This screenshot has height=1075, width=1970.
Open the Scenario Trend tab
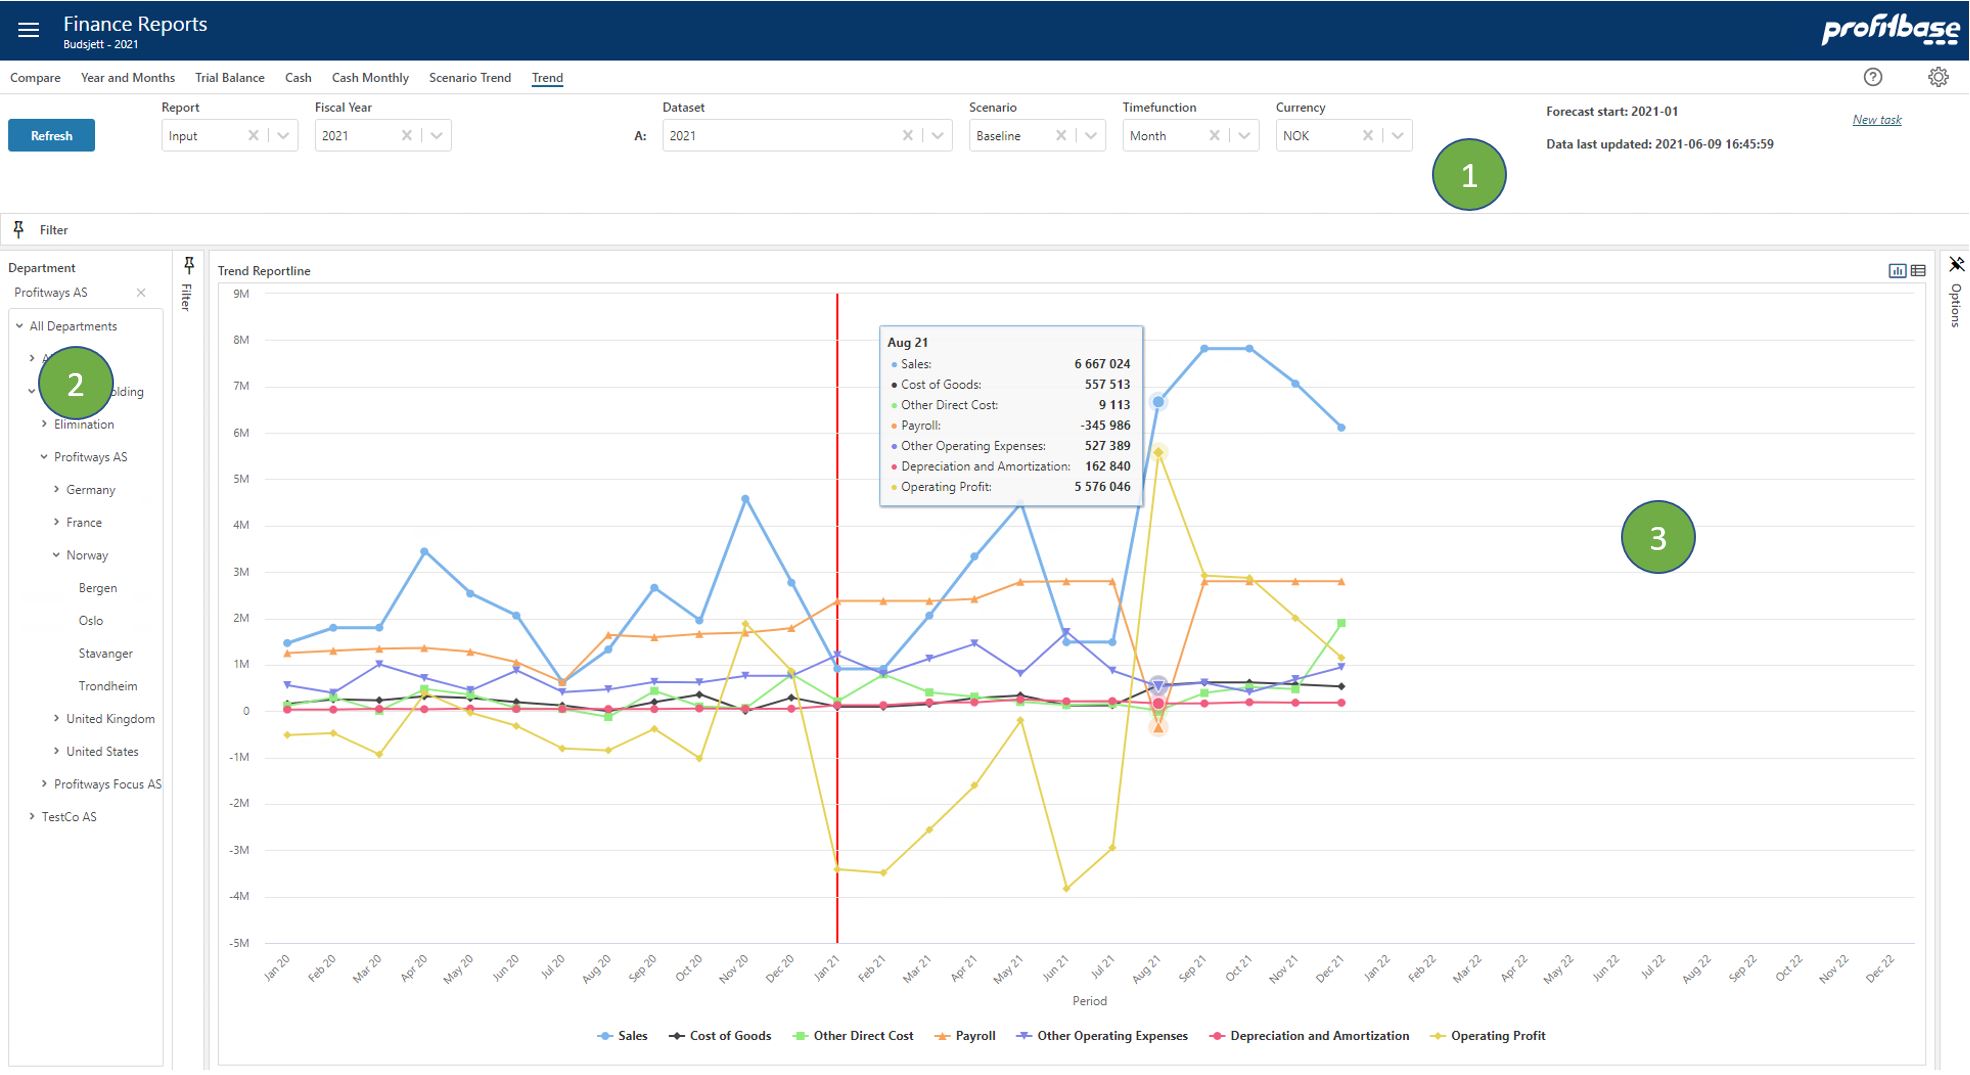click(470, 78)
